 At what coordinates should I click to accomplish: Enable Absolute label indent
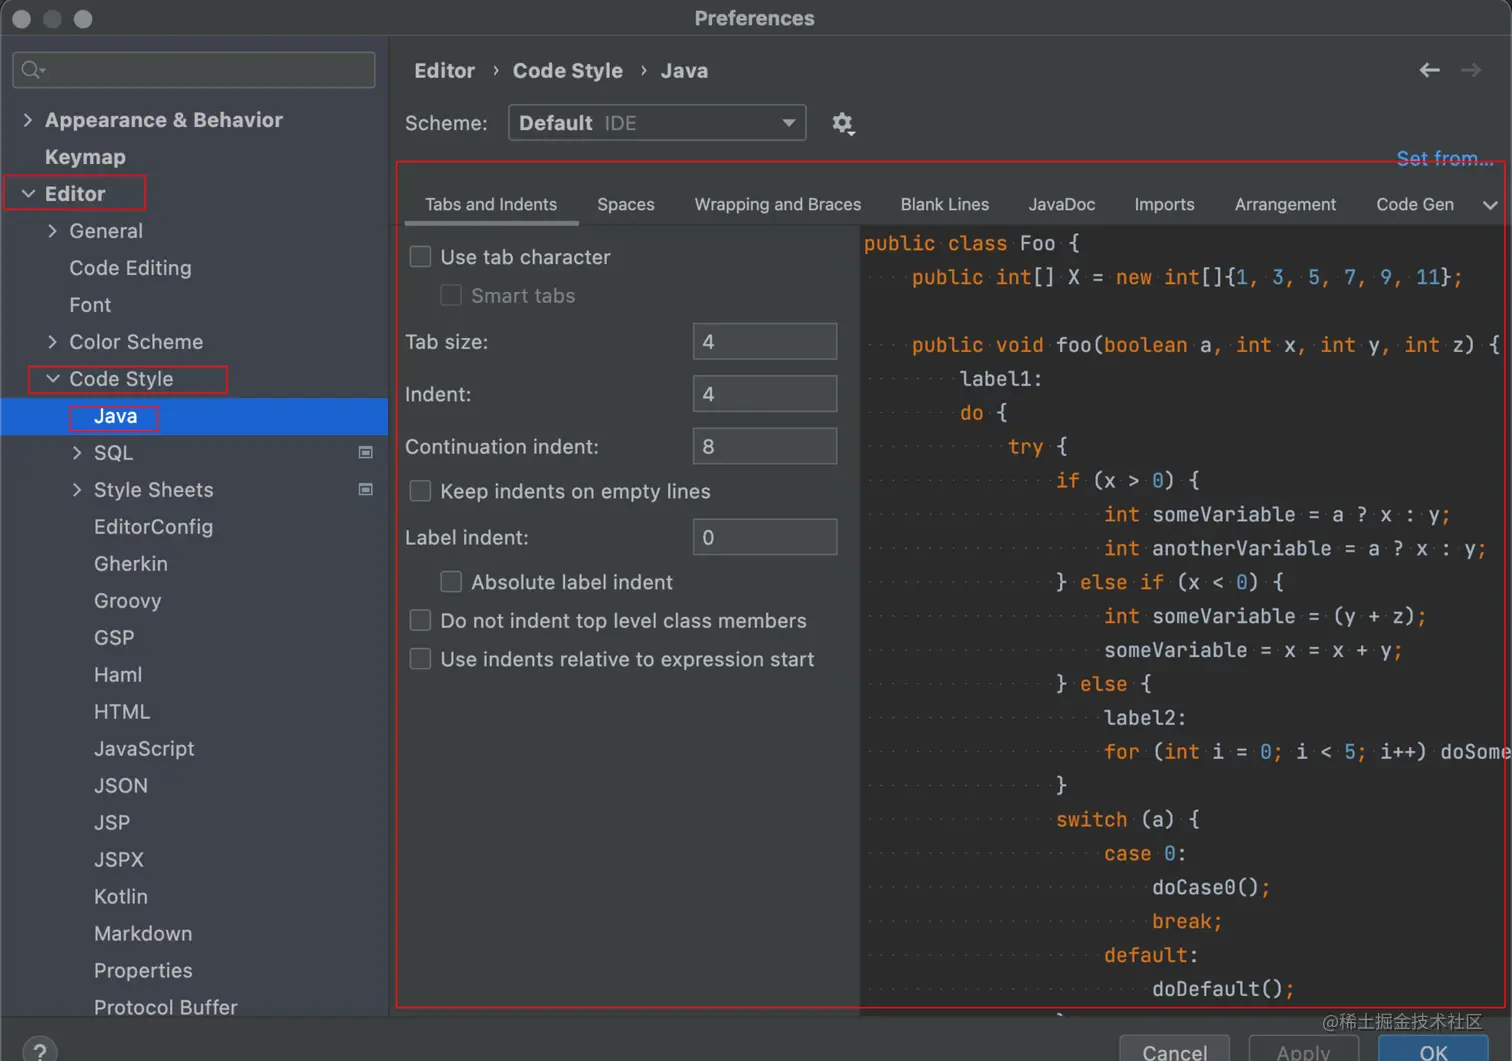(451, 582)
